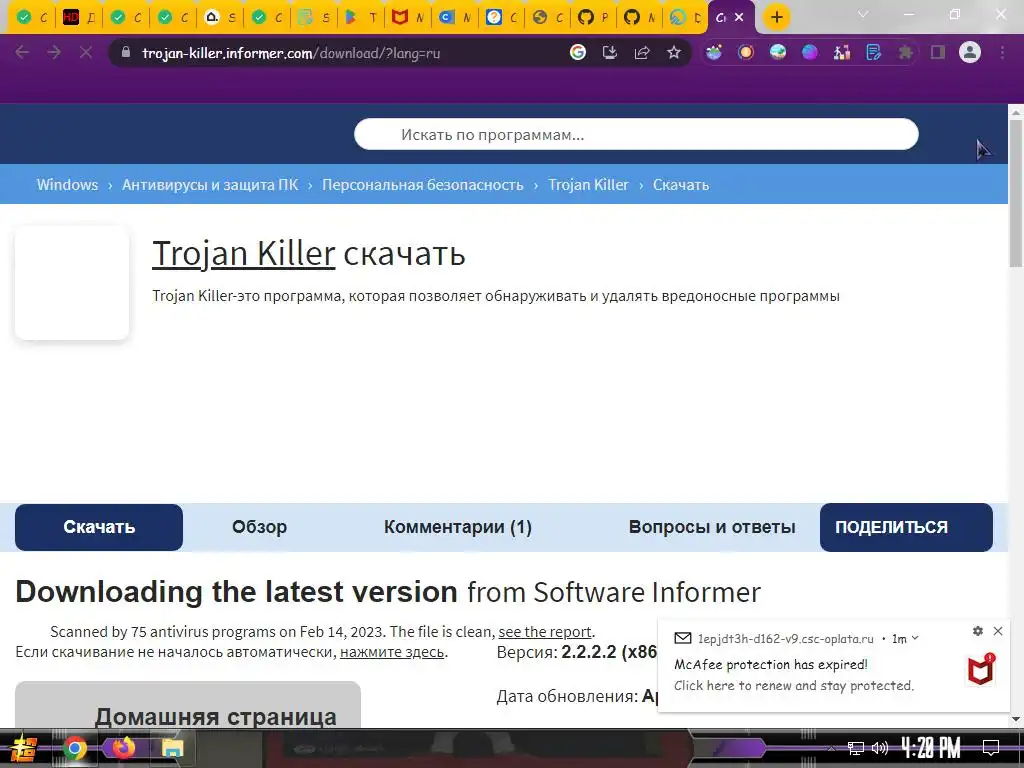Open a new browser tab with plus button
The image size is (1024, 768).
(x=776, y=17)
